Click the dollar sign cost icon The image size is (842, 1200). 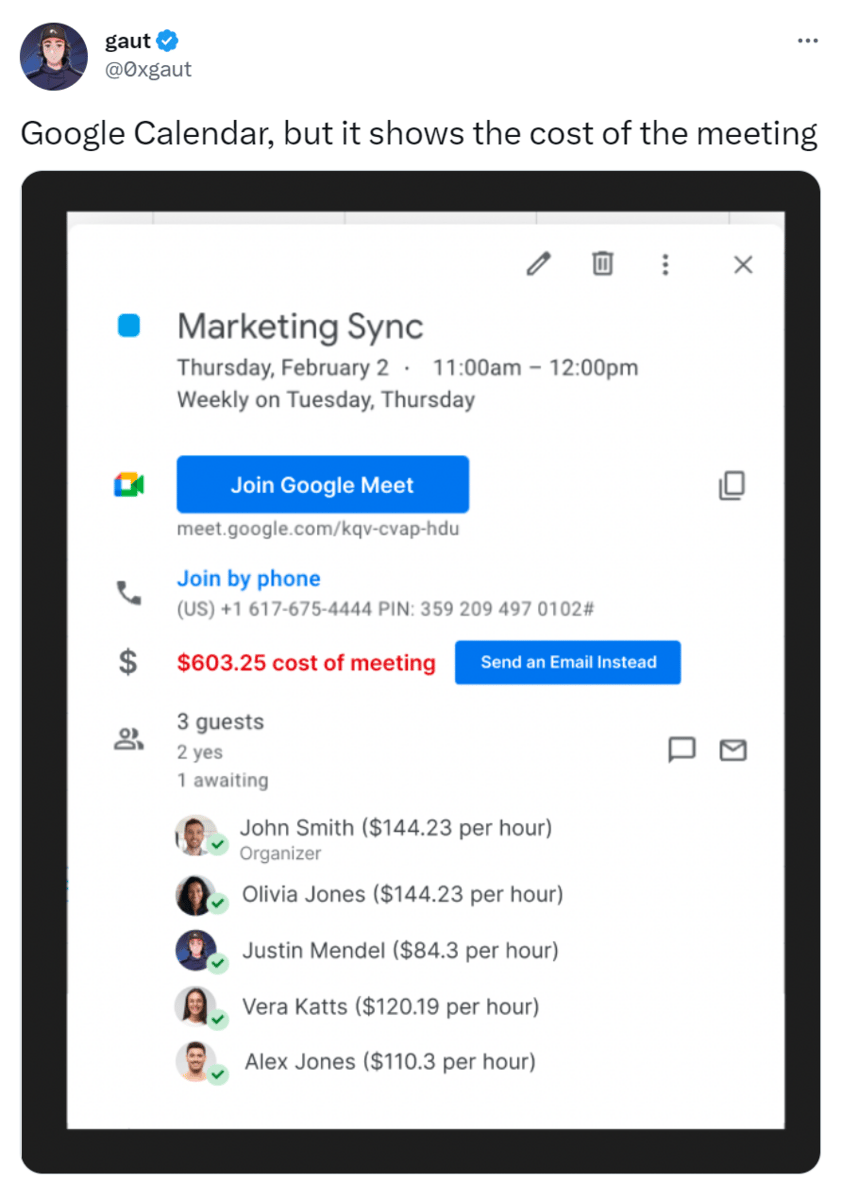point(129,661)
